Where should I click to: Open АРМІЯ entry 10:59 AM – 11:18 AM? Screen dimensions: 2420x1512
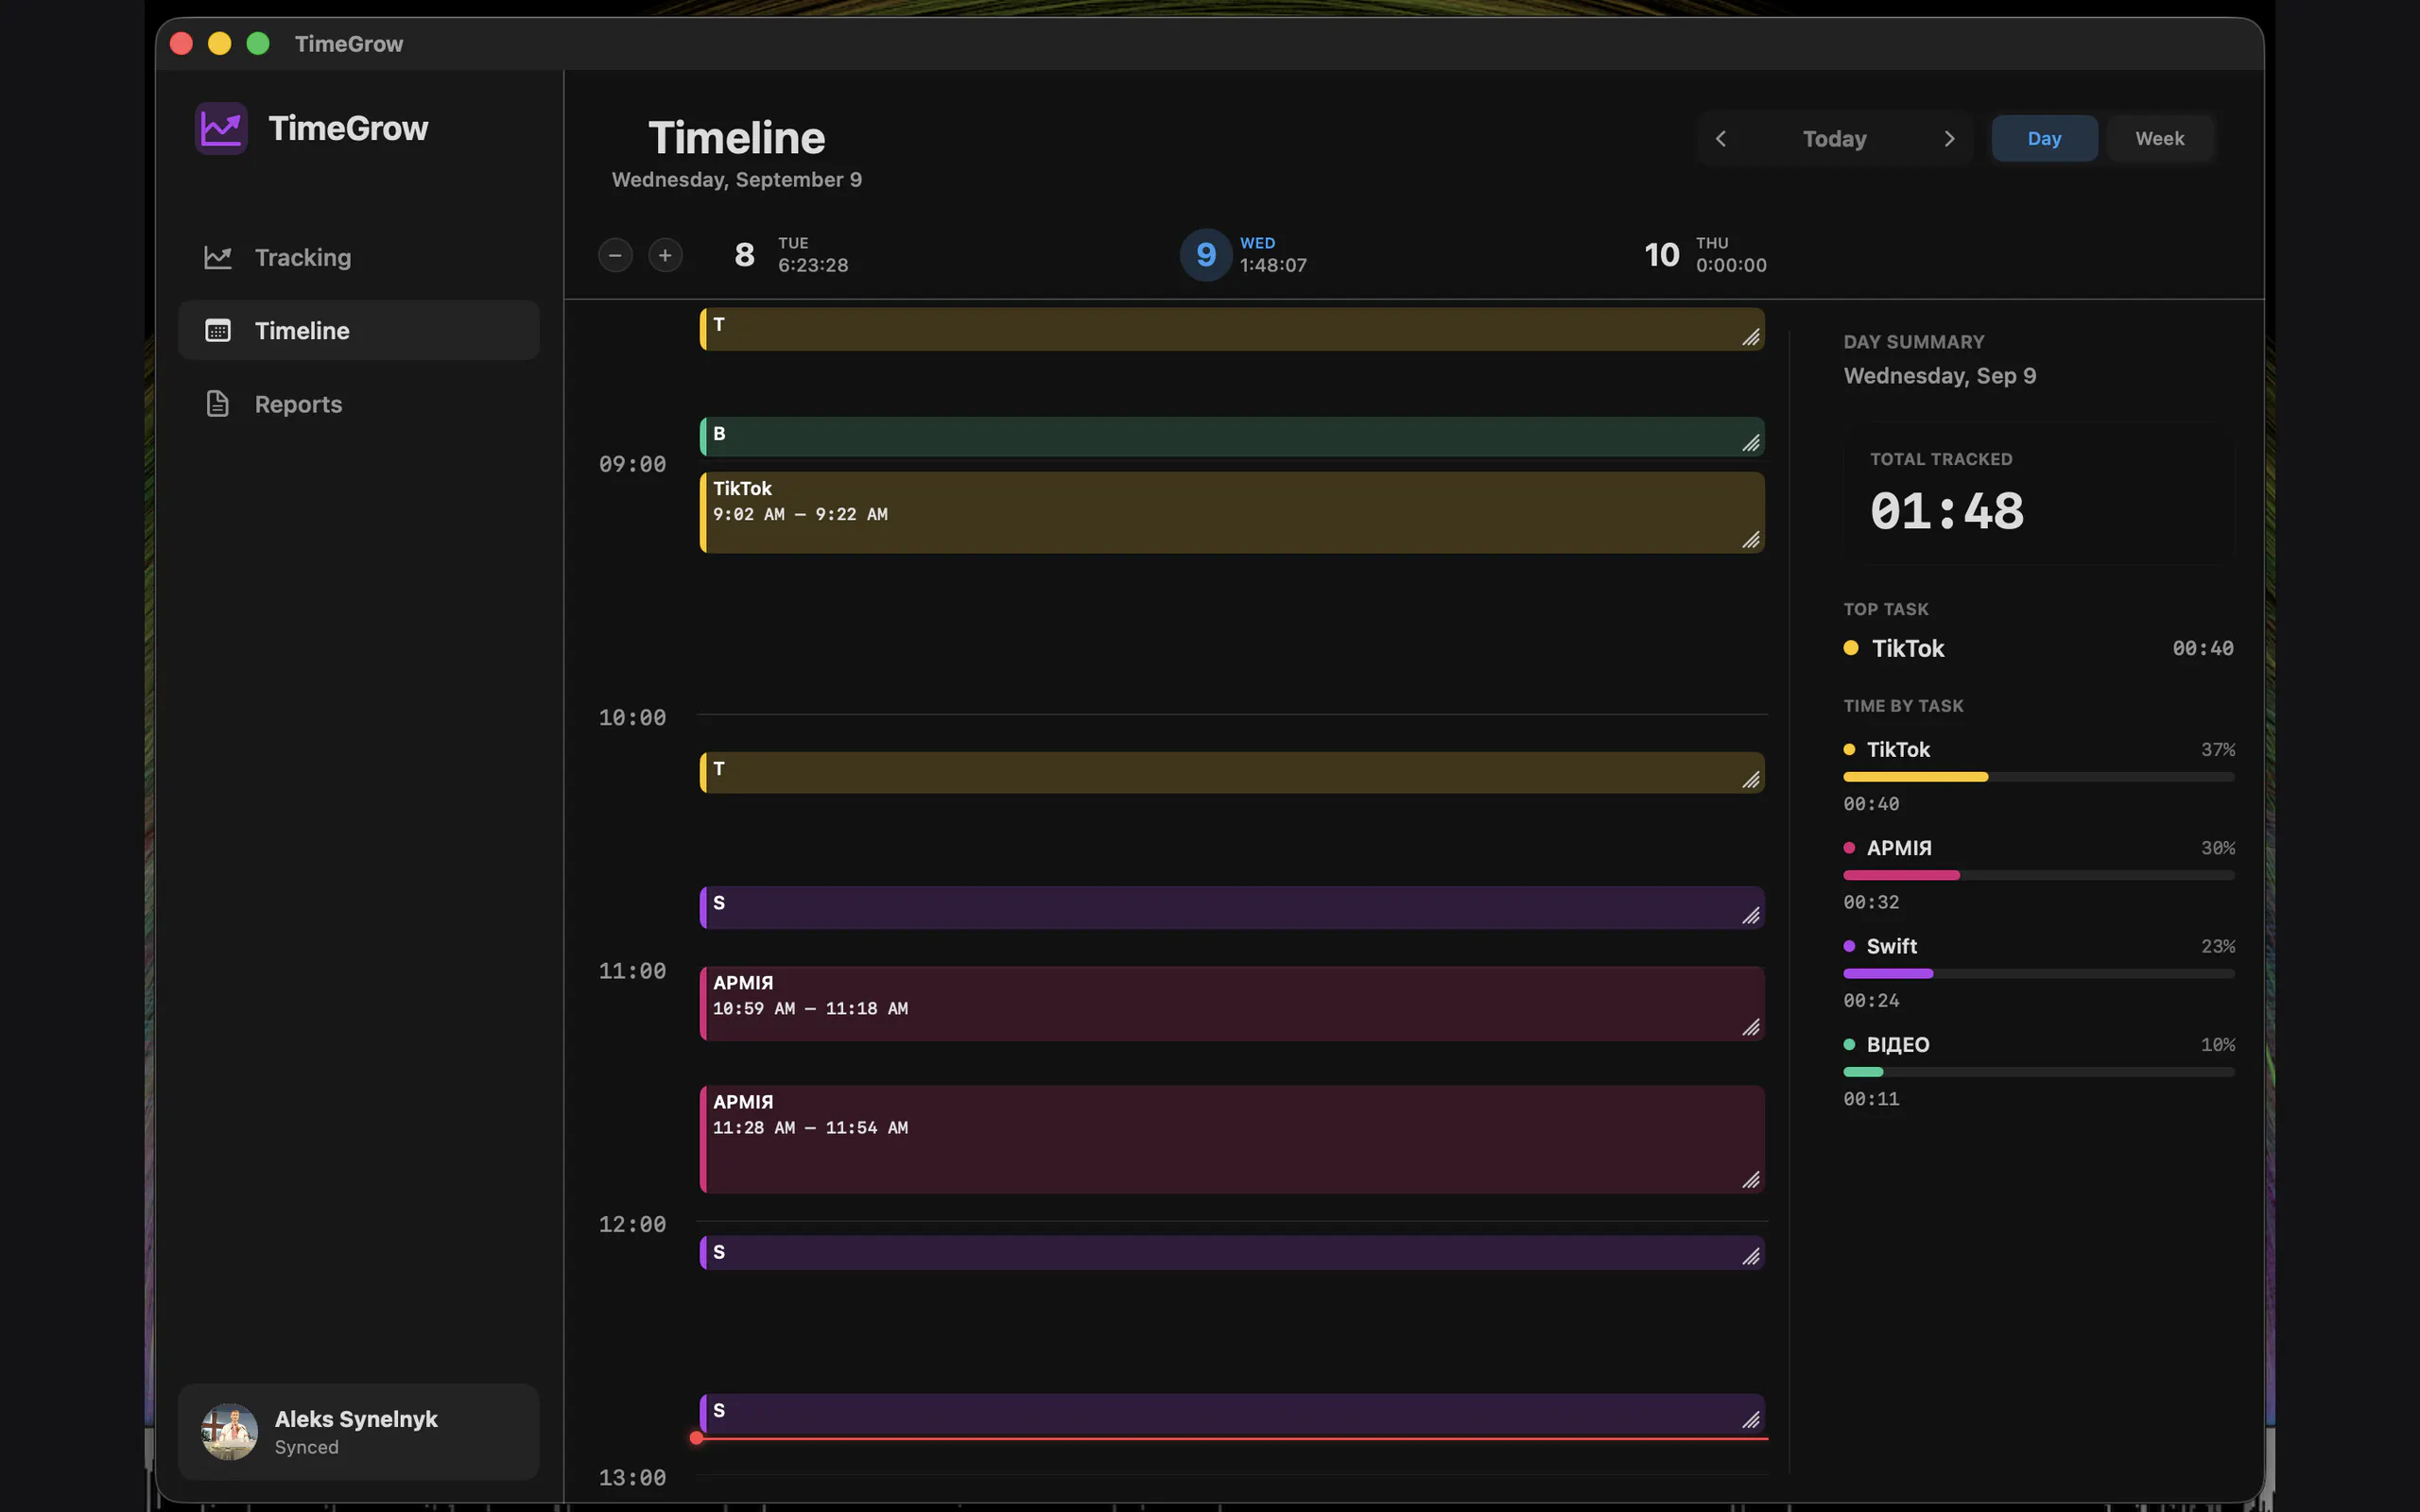coord(1232,1003)
